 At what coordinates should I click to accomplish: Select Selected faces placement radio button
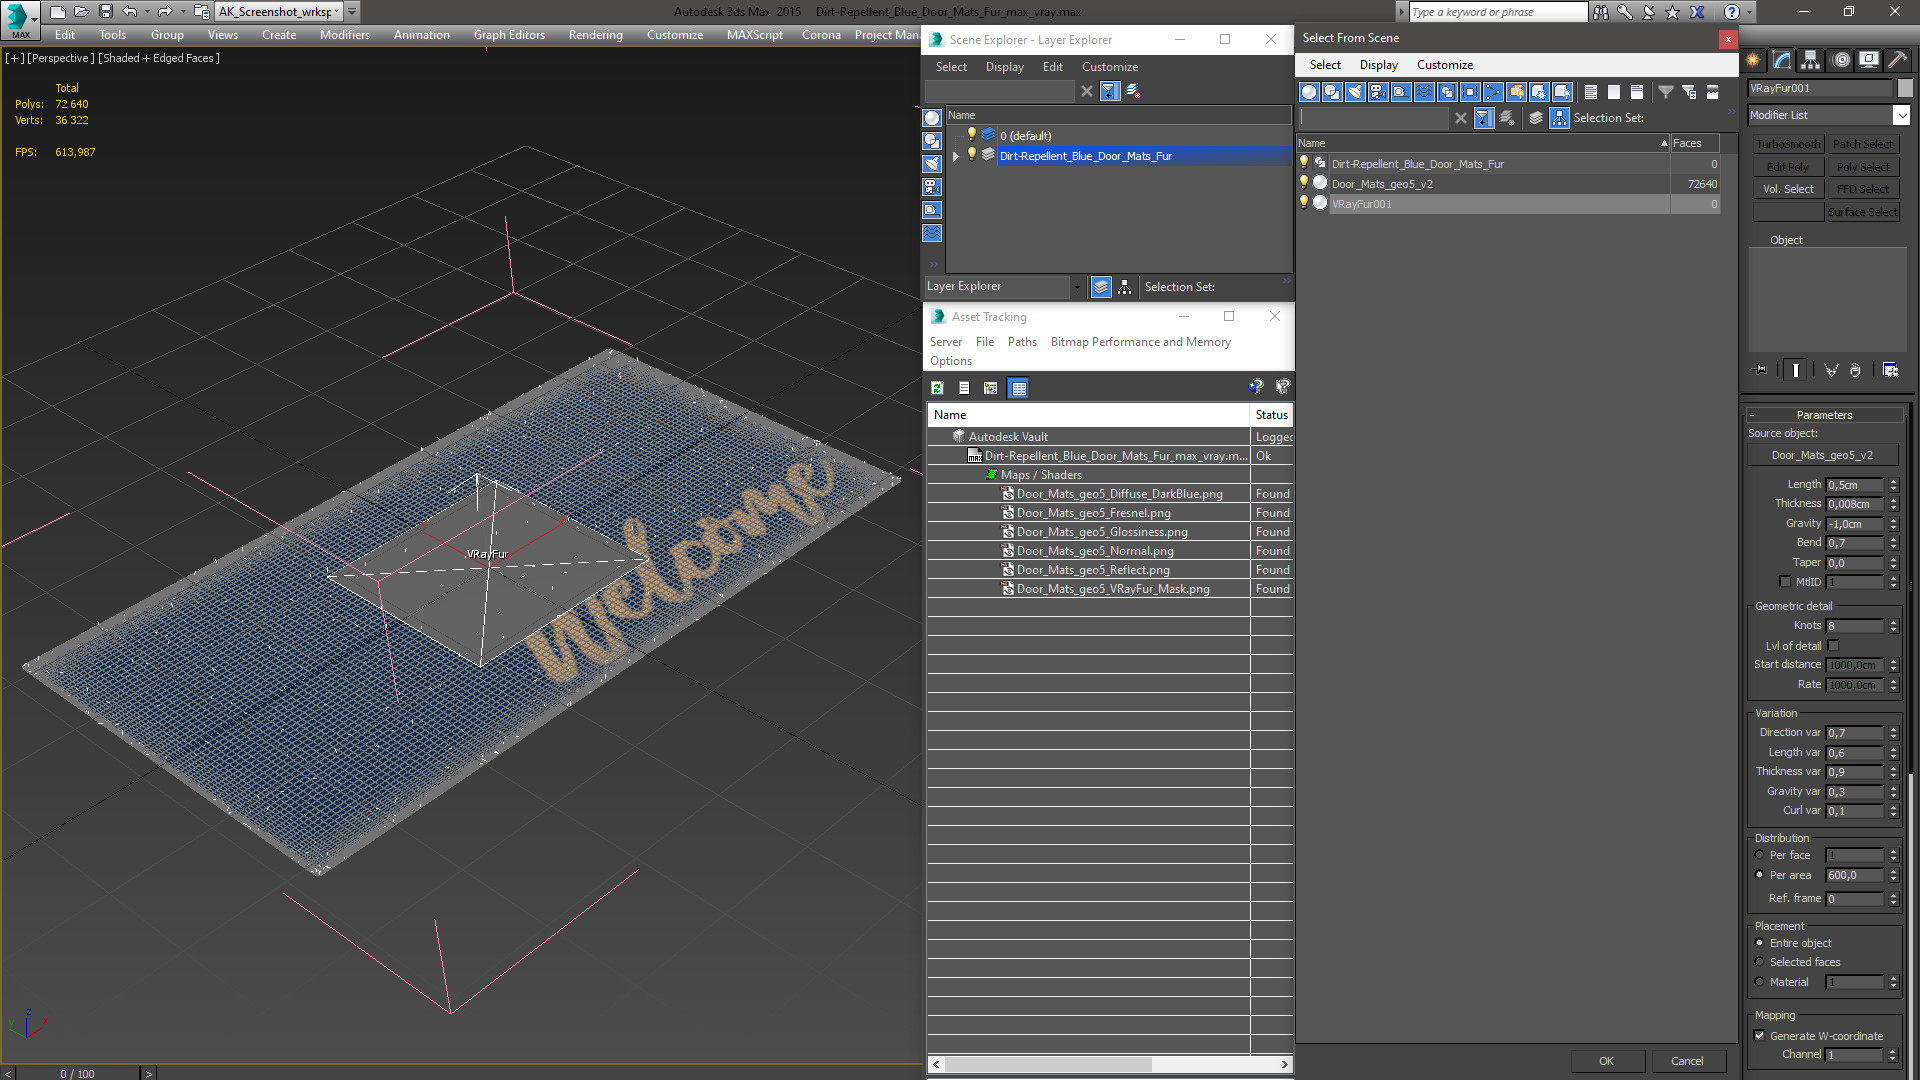coord(1760,962)
